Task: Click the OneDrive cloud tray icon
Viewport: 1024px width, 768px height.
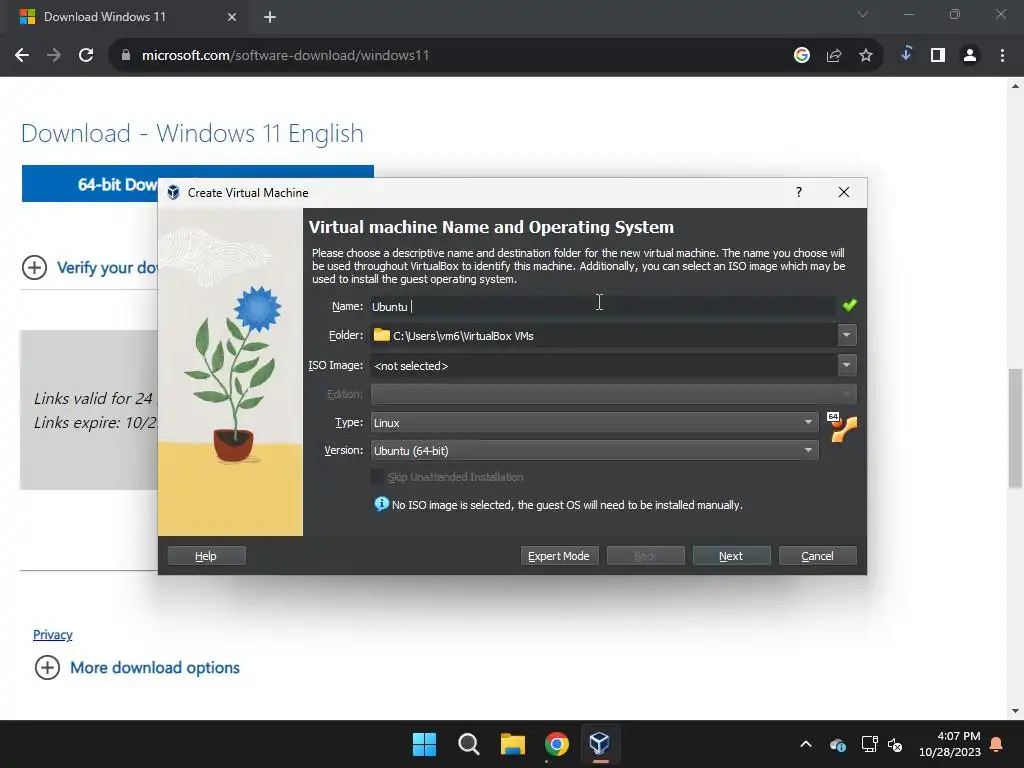Action: pos(838,744)
